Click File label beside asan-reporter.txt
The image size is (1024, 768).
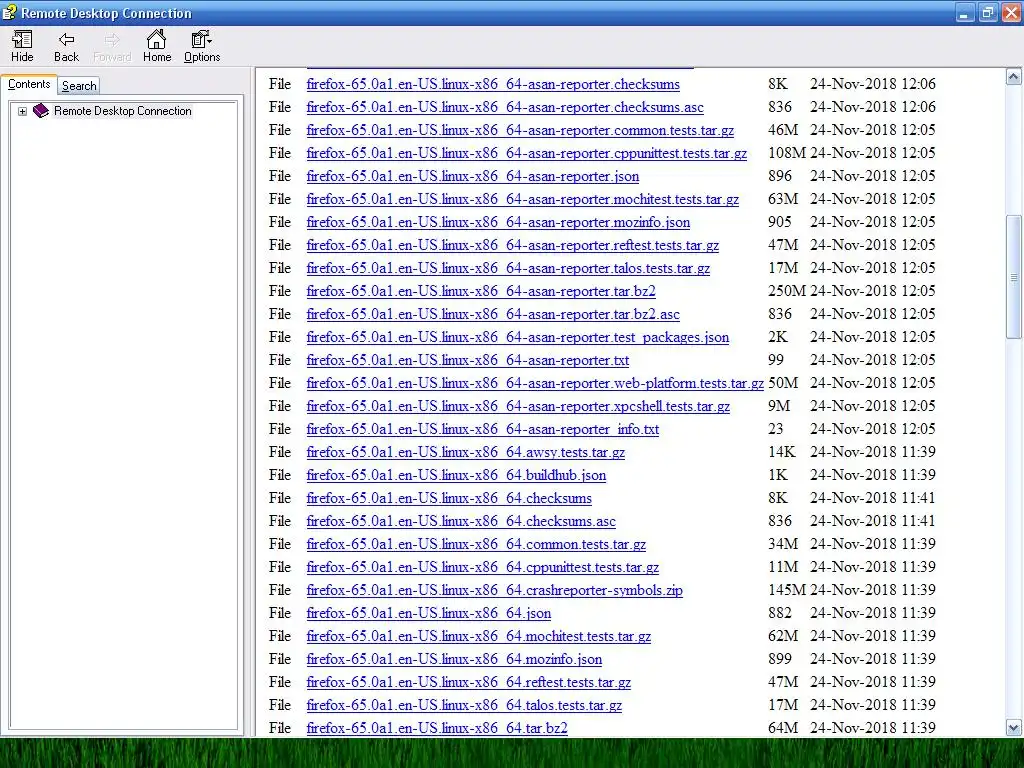[280, 360]
